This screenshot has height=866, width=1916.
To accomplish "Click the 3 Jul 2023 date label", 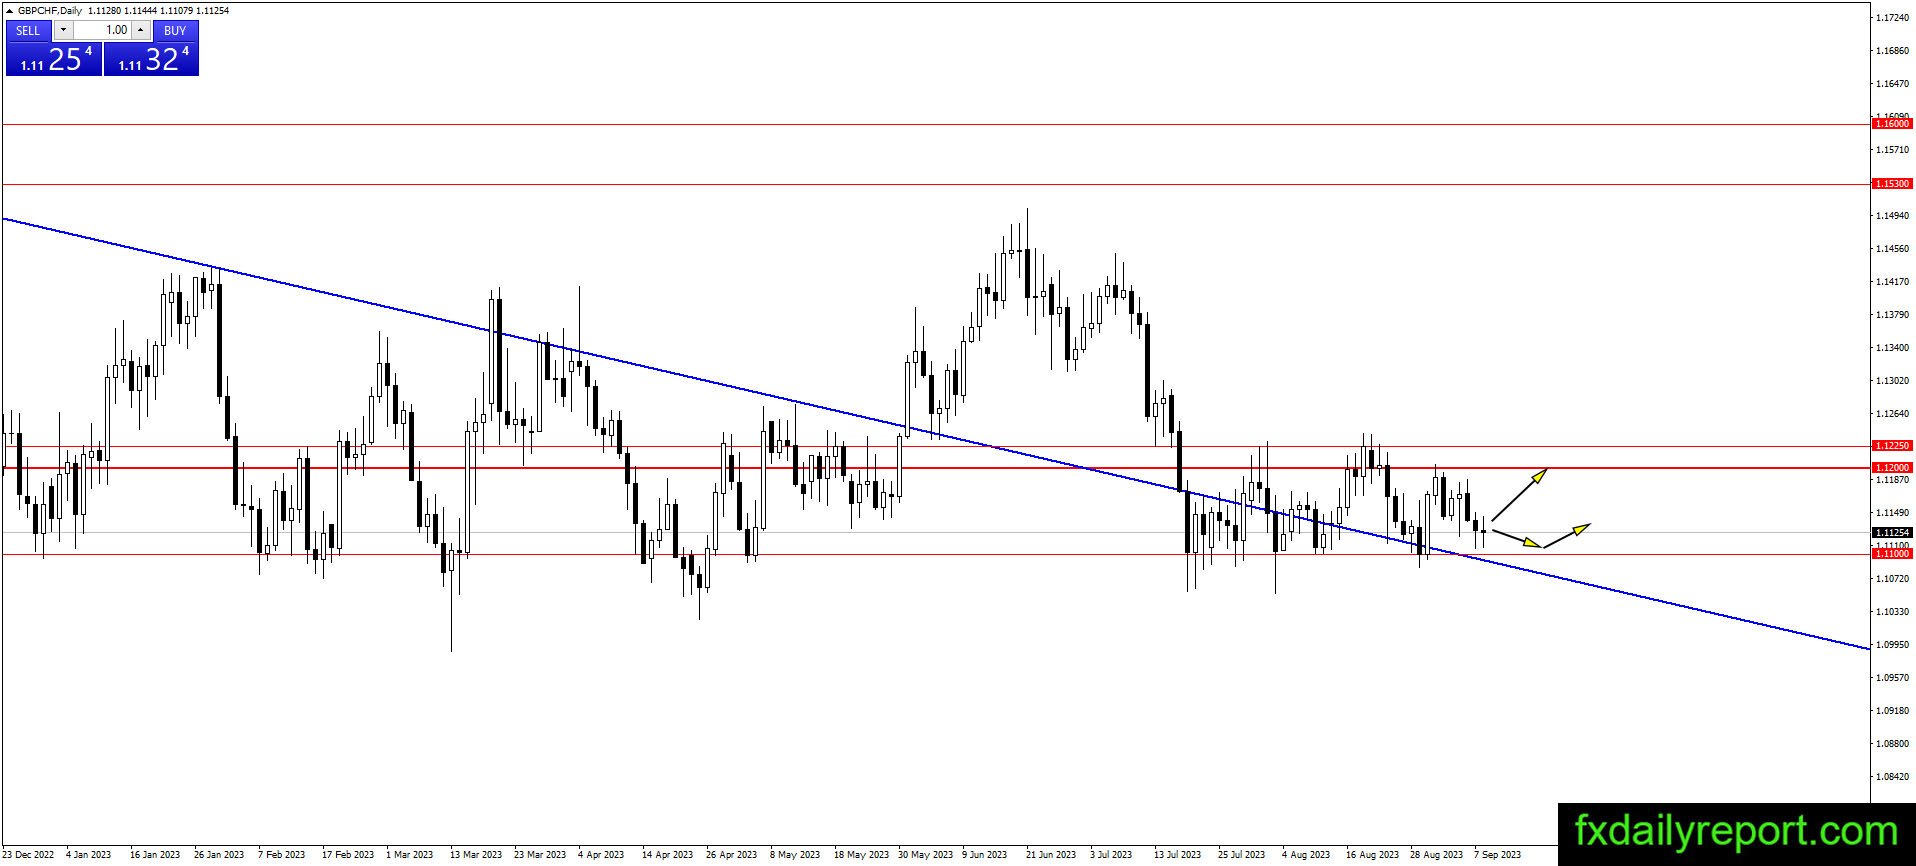I will pos(1111,855).
